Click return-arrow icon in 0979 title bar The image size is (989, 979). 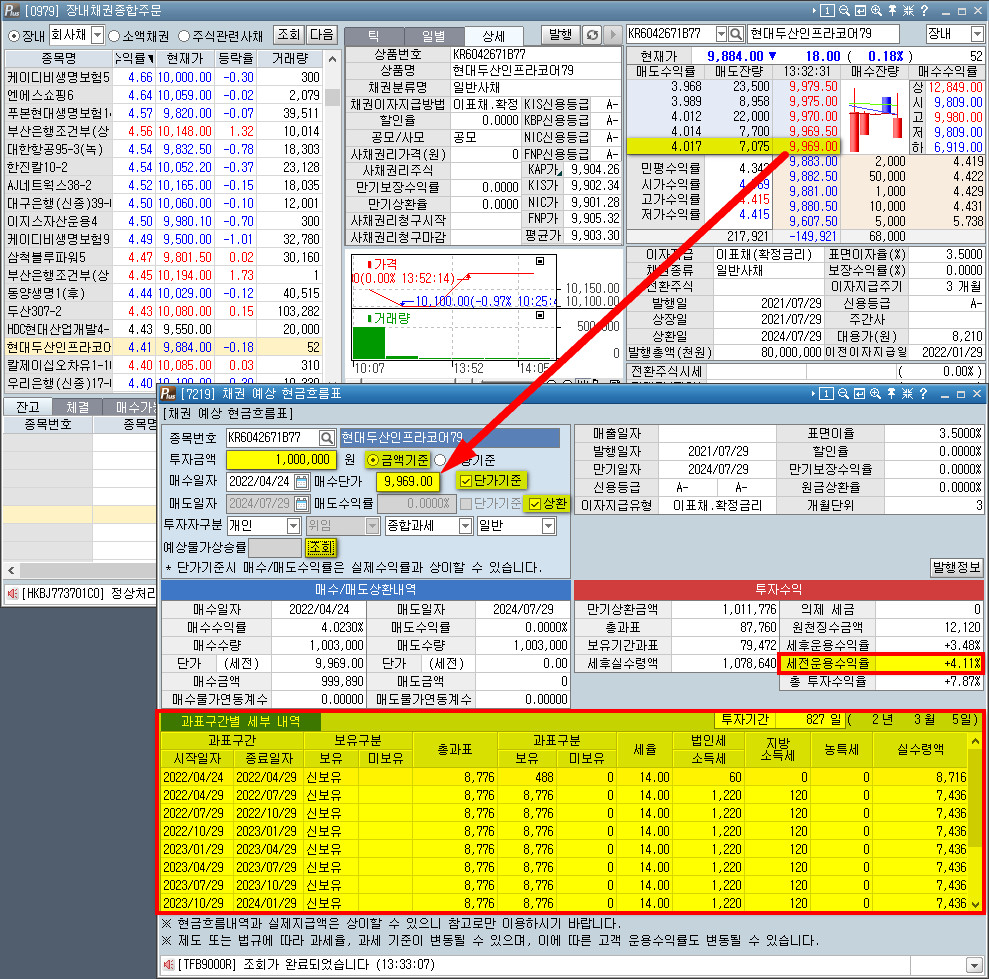[x=860, y=11]
